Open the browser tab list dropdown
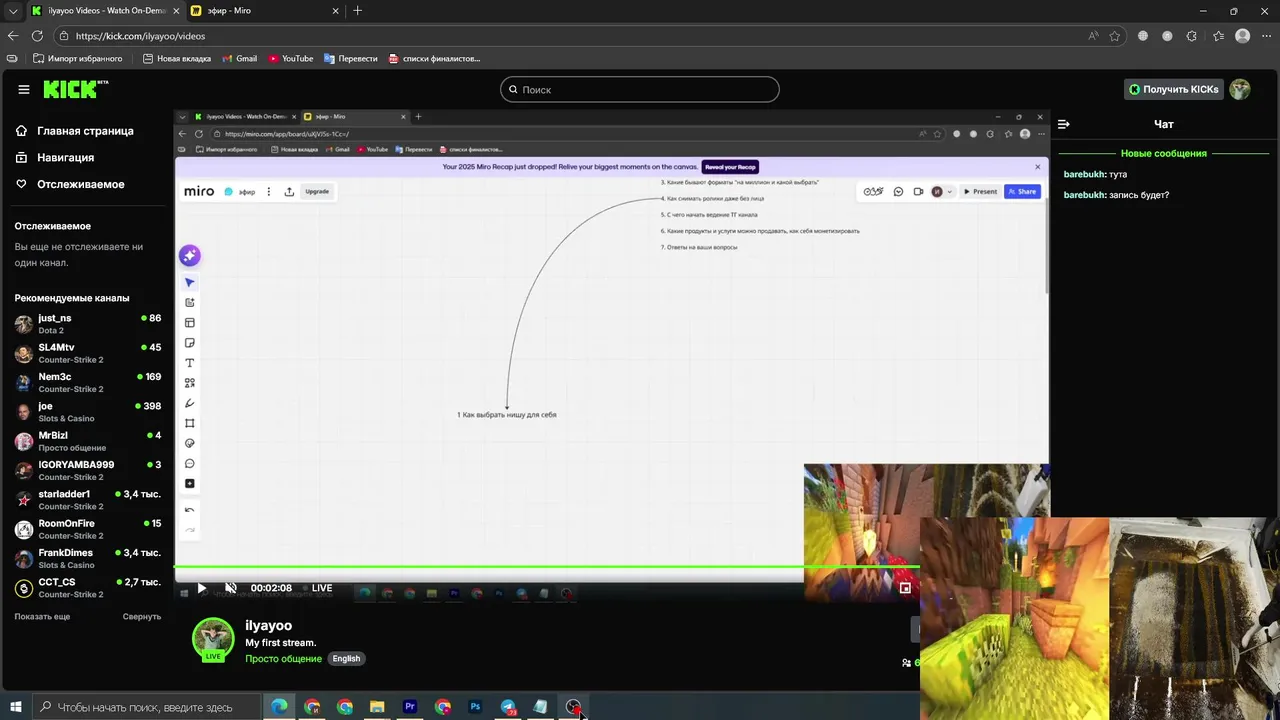1280x720 pixels. [x=13, y=11]
